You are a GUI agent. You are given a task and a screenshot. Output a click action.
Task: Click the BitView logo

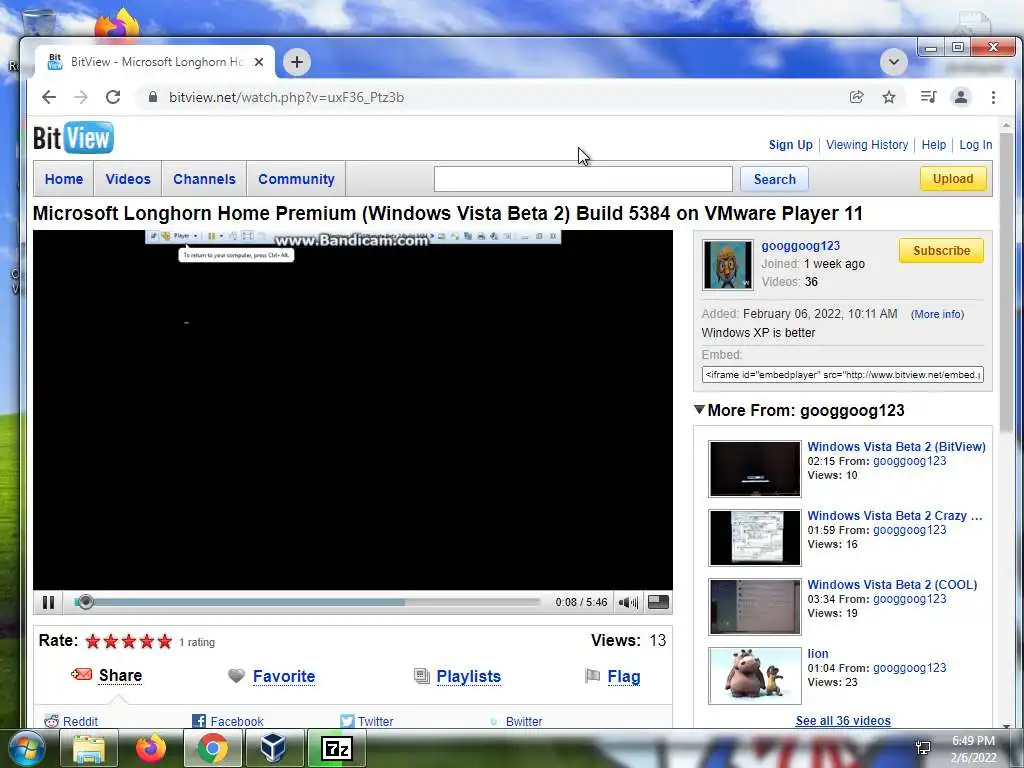coord(73,138)
